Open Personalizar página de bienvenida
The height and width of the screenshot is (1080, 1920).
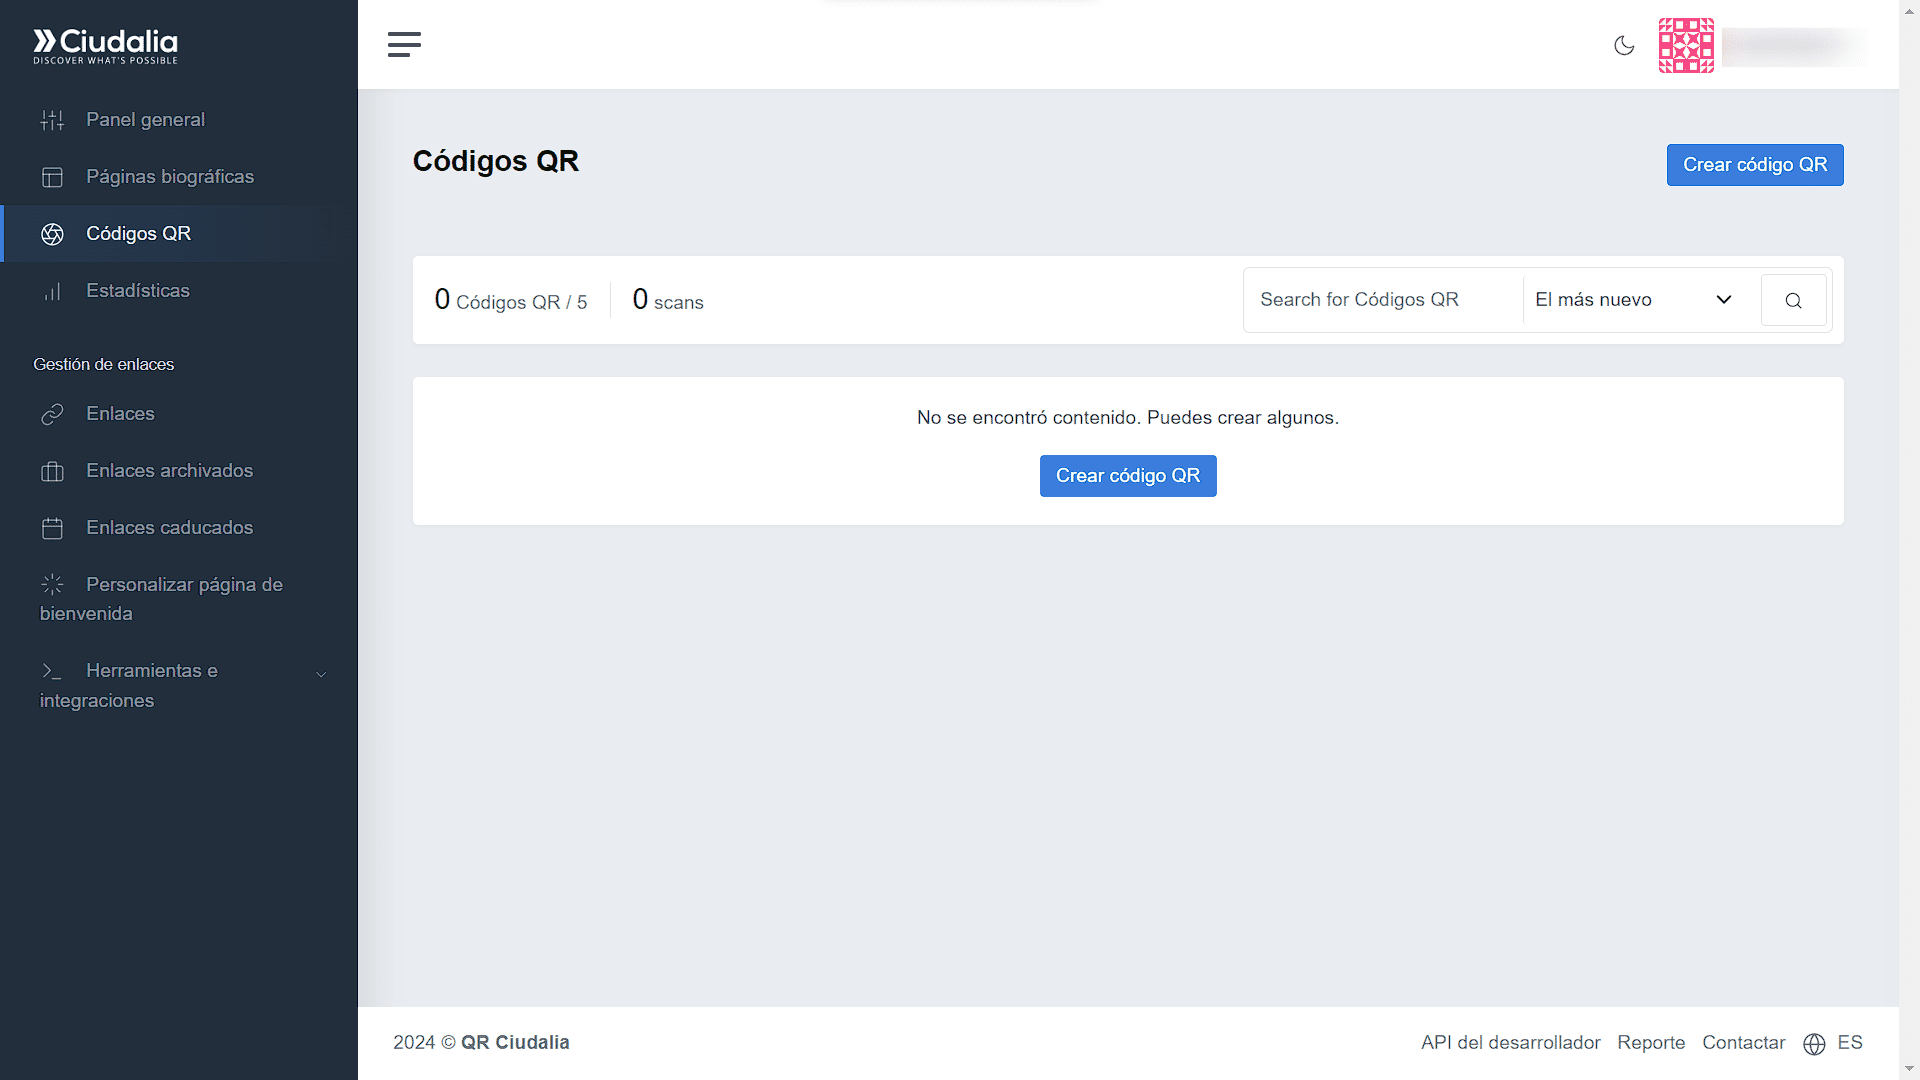click(161, 598)
